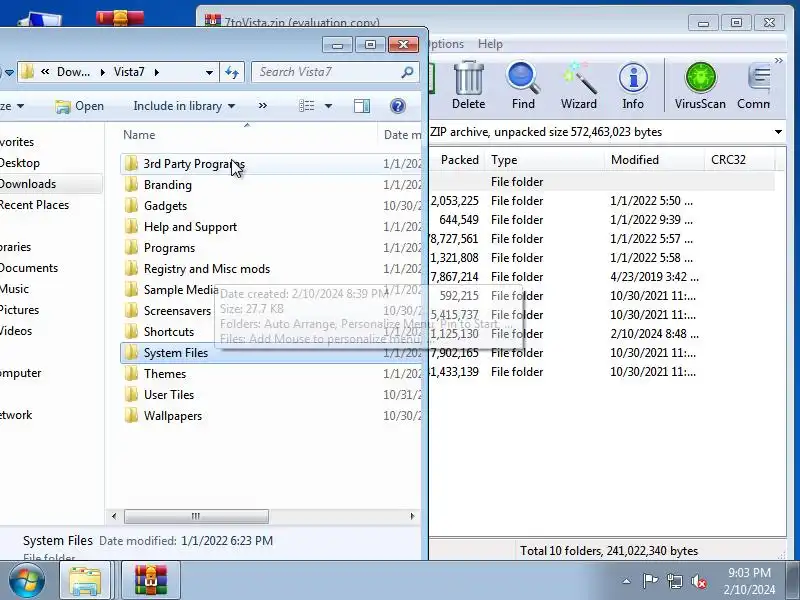
Task: Click the change view icon in Explorer
Action: tap(306, 106)
